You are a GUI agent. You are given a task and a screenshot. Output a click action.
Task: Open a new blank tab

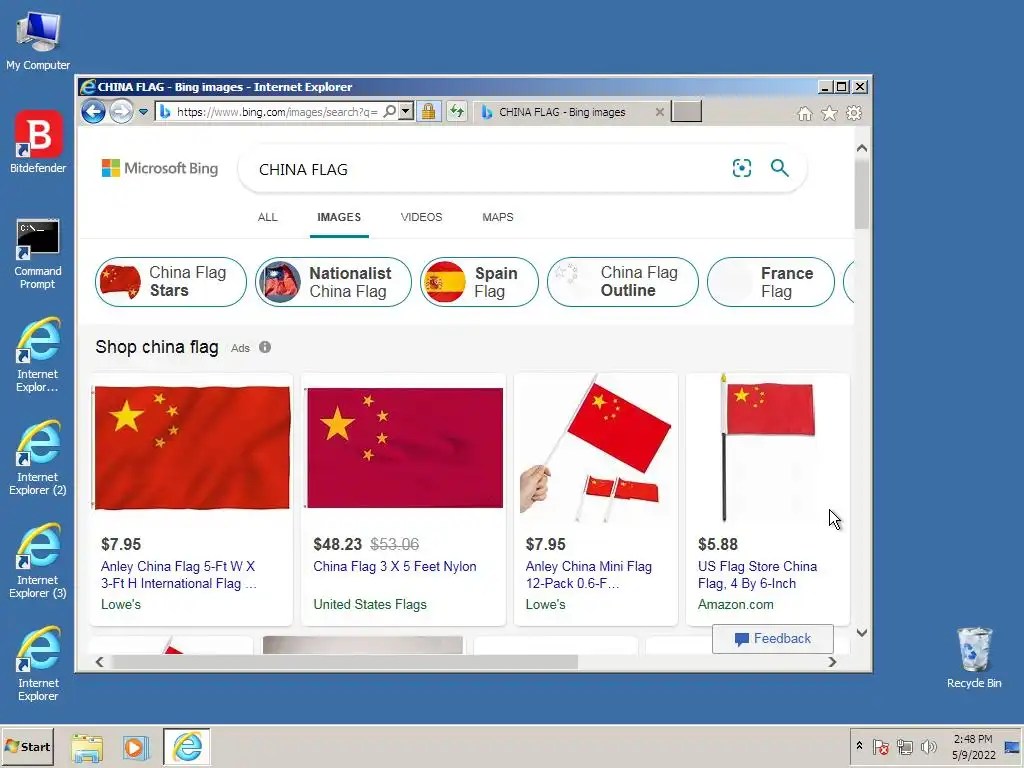(x=686, y=112)
